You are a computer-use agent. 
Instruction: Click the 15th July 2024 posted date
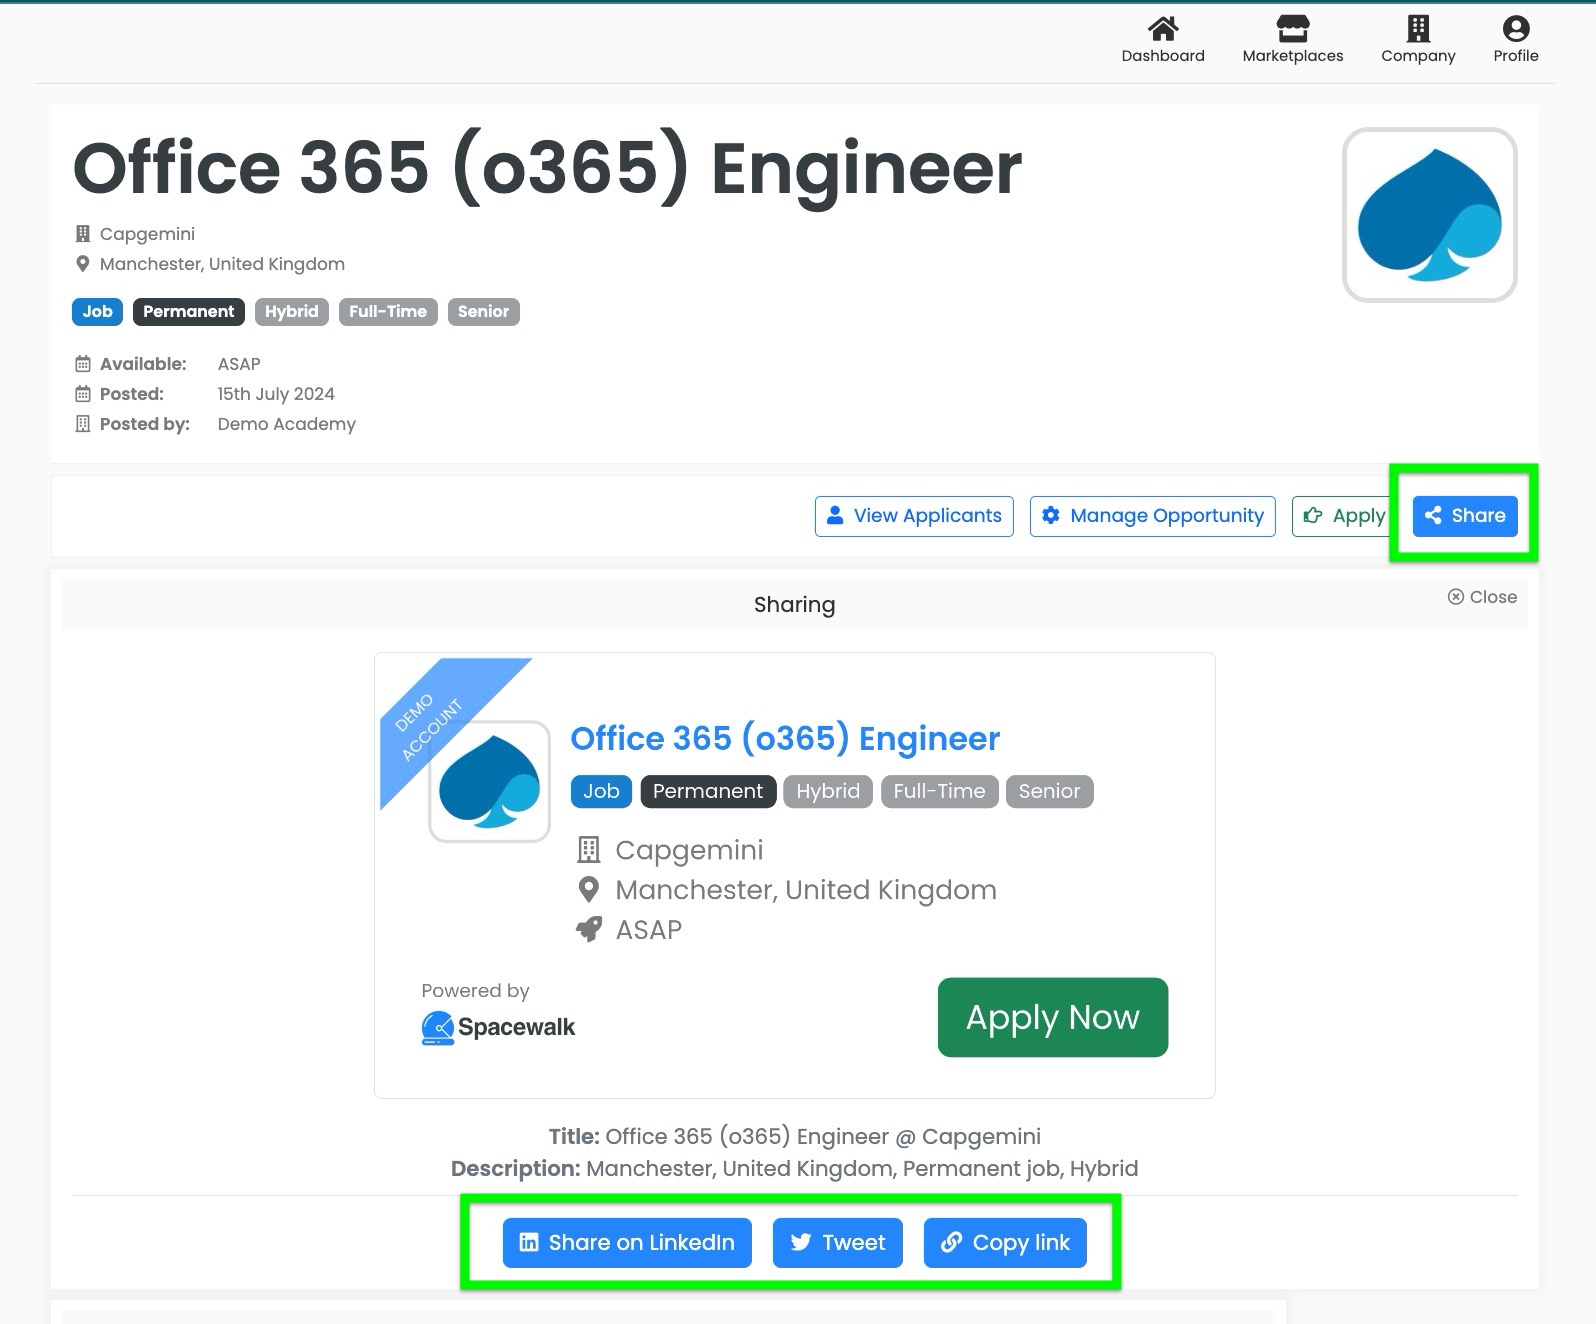pyautogui.click(x=276, y=394)
